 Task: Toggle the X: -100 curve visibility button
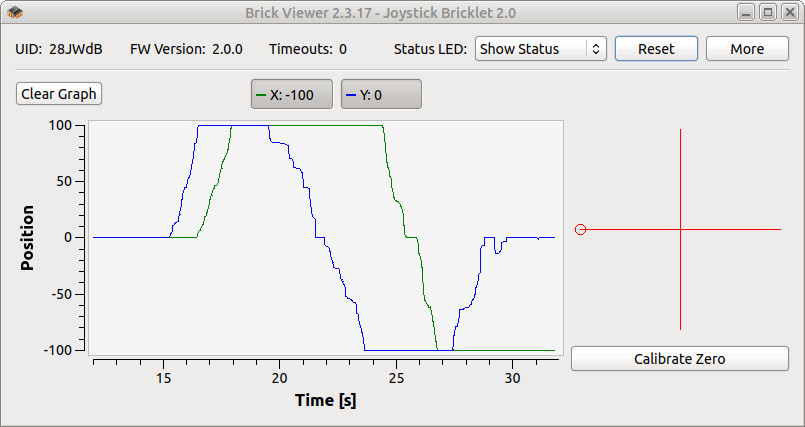point(292,94)
